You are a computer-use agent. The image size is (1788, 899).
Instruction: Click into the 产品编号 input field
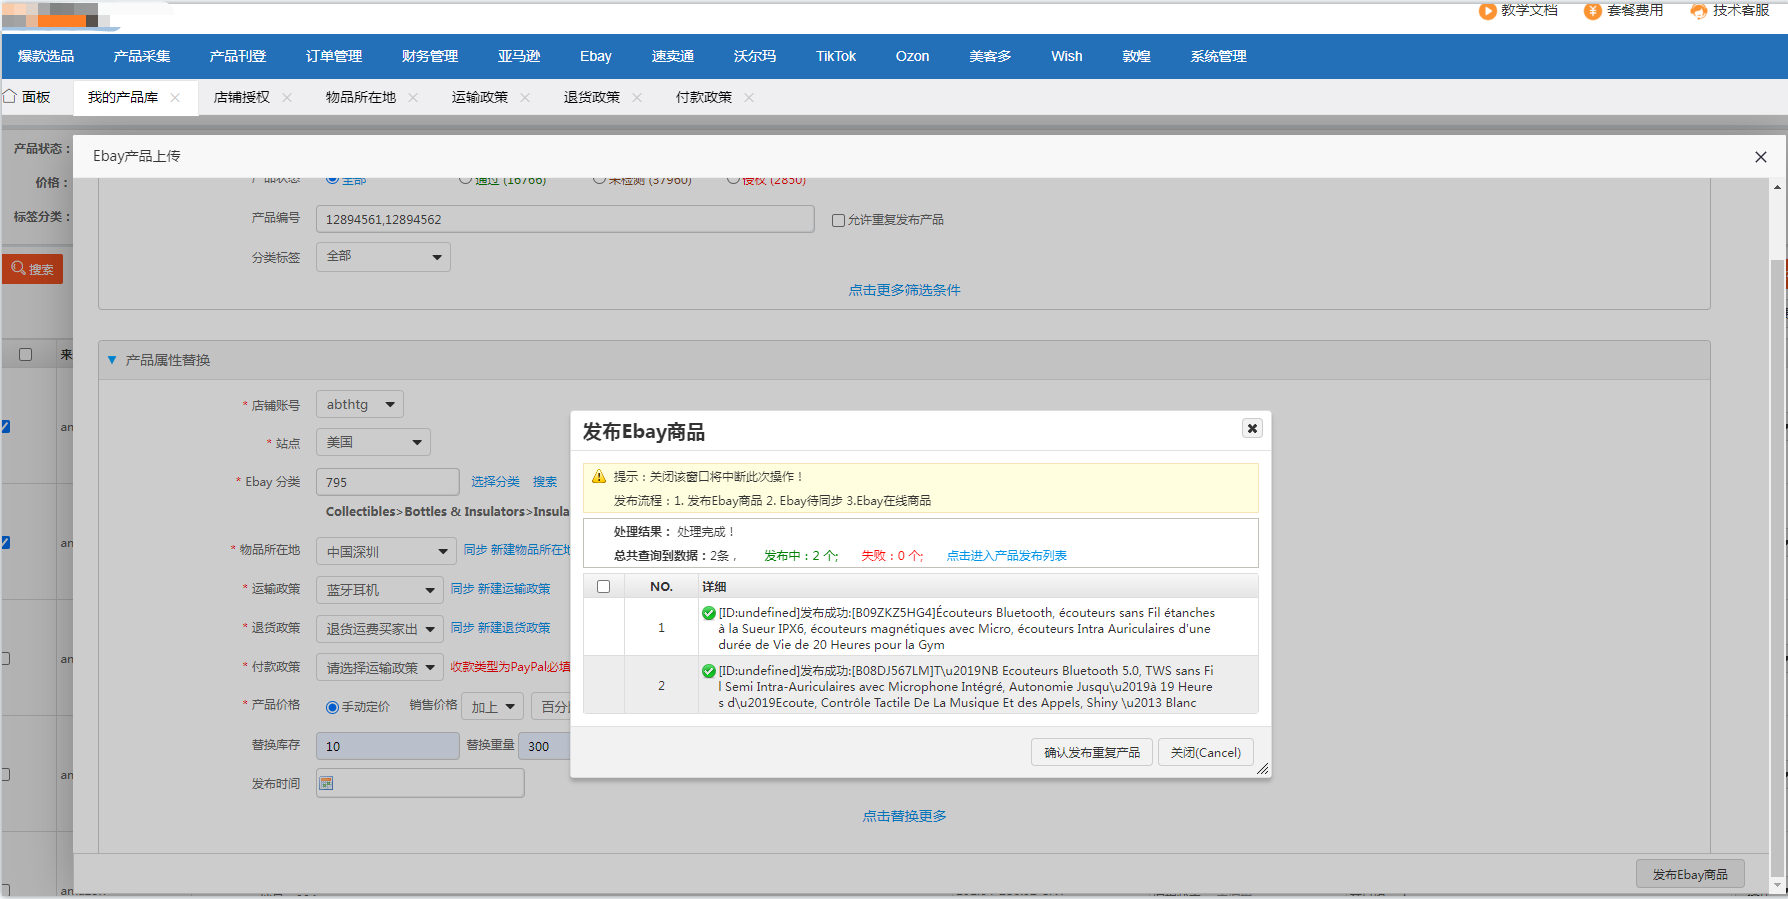point(565,219)
